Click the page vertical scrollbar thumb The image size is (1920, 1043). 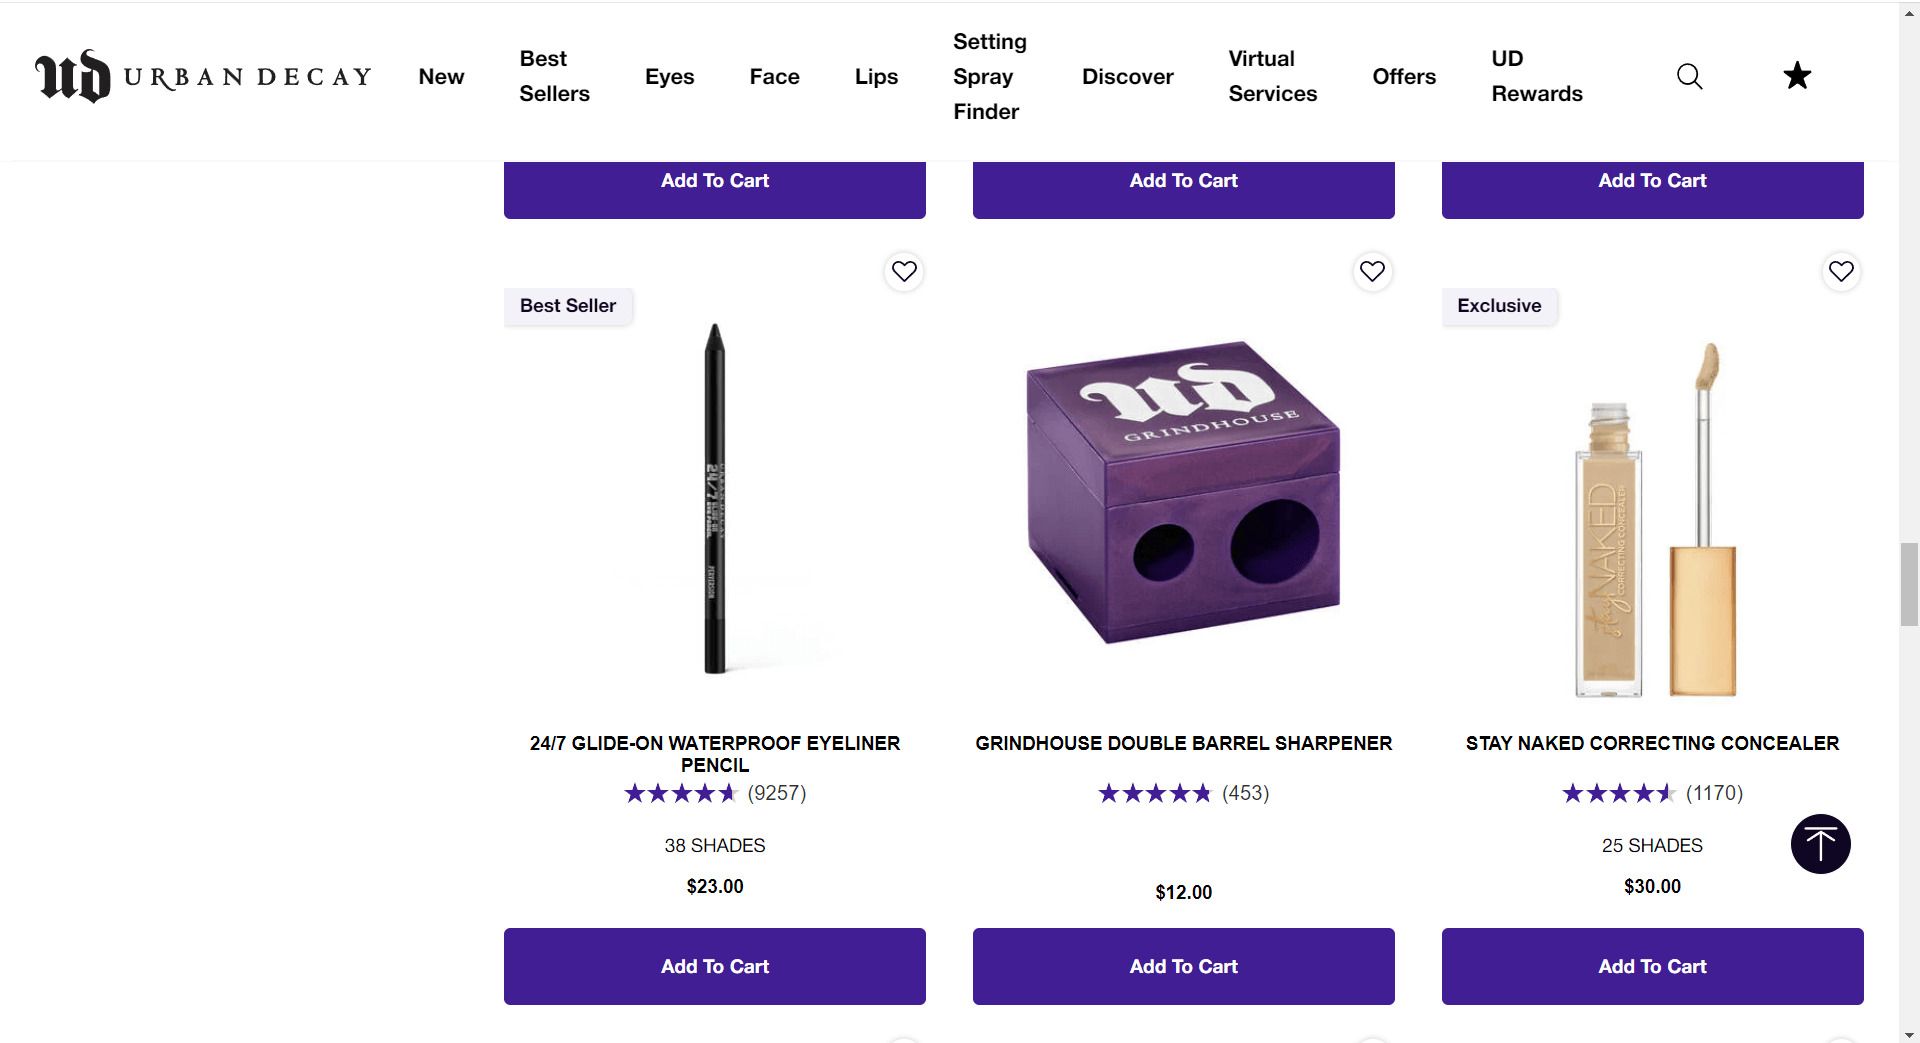(x=1909, y=584)
